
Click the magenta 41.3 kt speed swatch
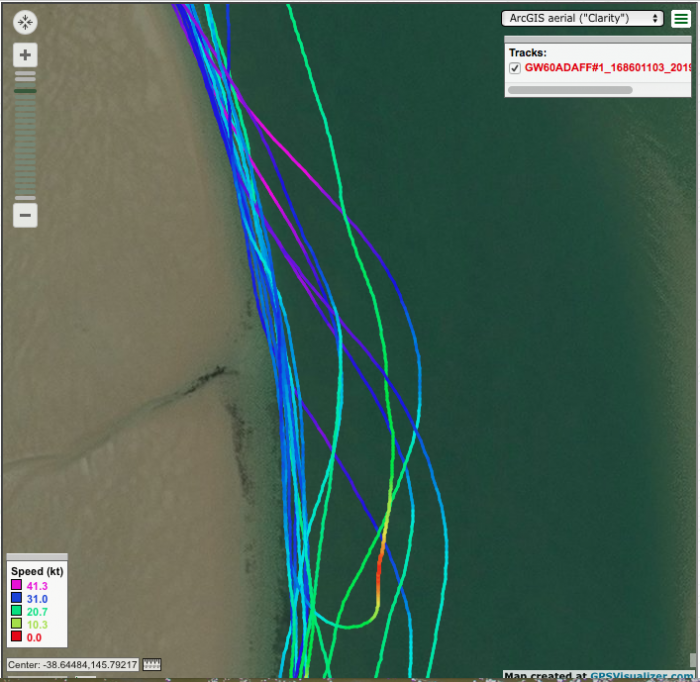(16, 585)
